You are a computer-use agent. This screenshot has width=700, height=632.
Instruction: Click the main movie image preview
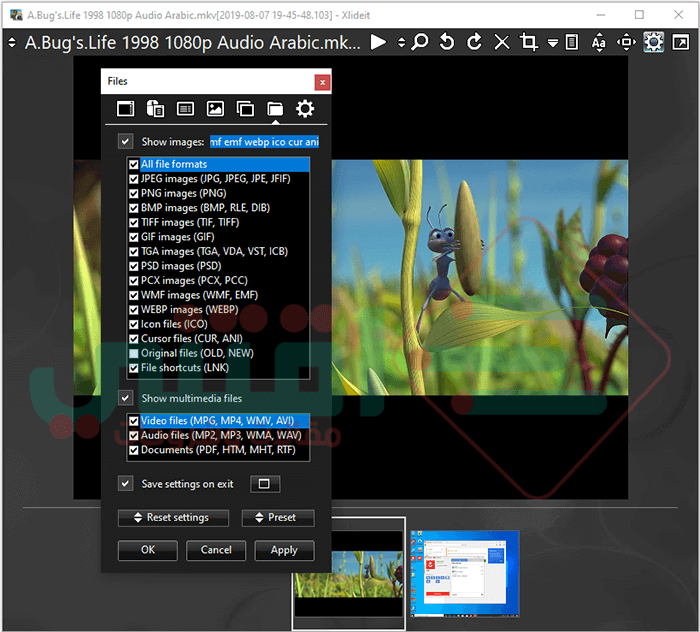tap(479, 277)
